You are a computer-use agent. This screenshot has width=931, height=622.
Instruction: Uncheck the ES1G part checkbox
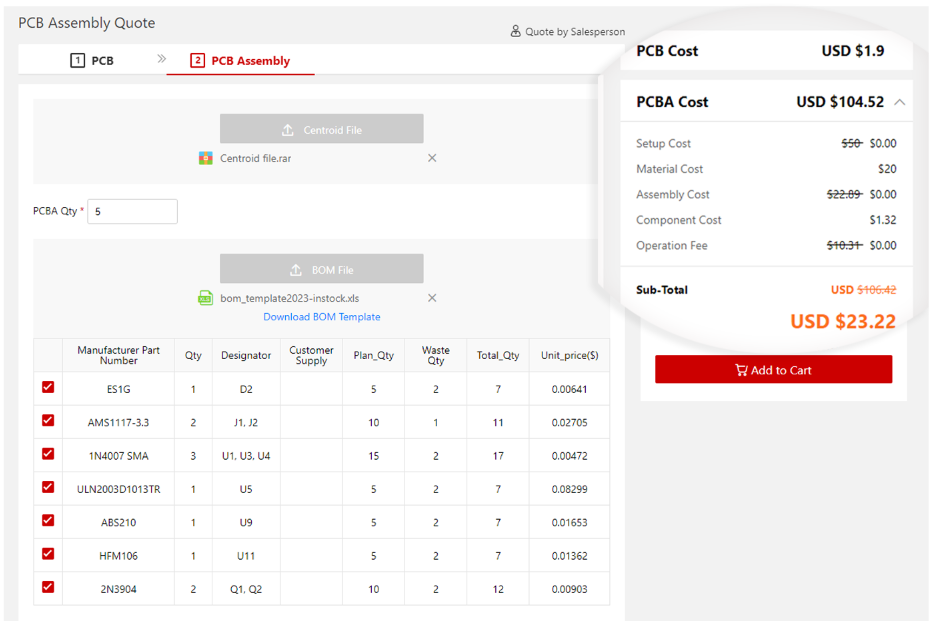click(48, 388)
